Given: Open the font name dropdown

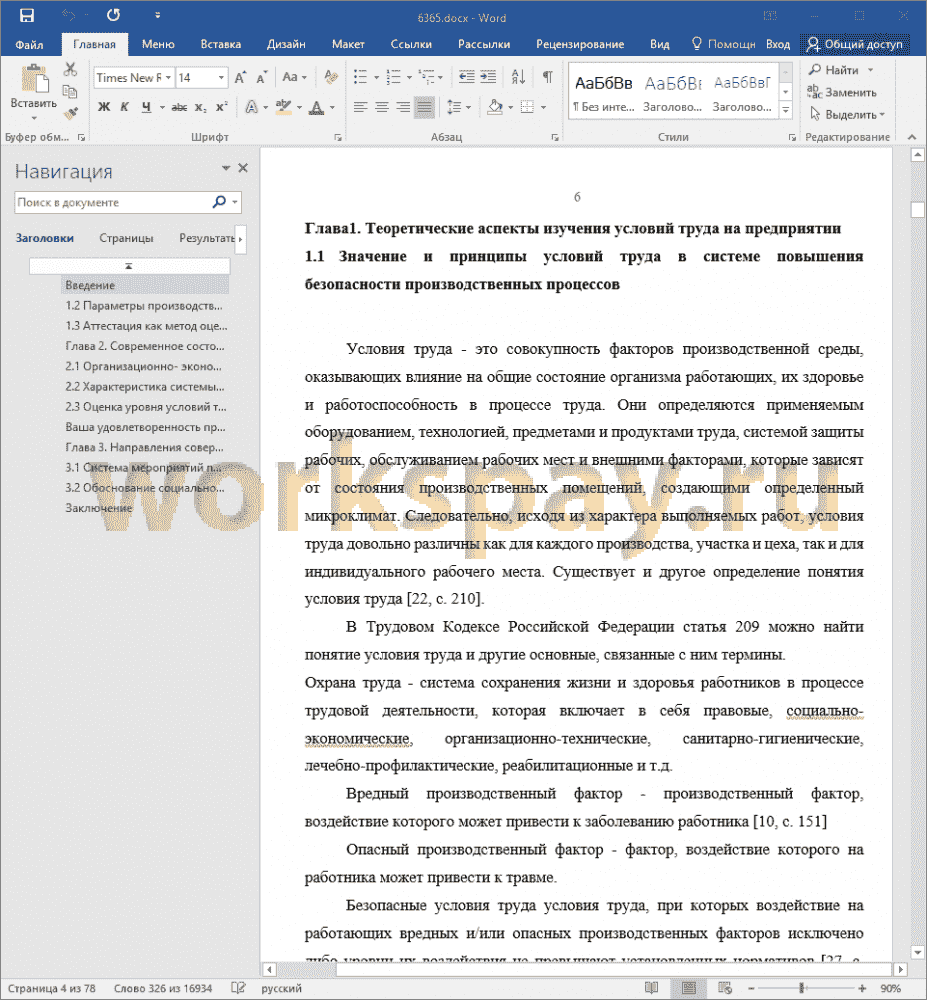Looking at the screenshot, I should coord(168,78).
